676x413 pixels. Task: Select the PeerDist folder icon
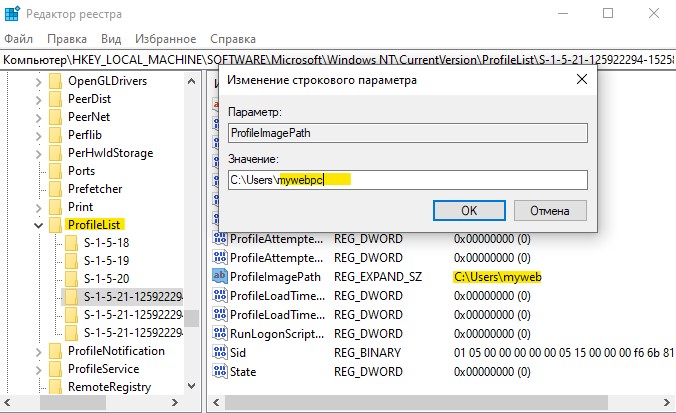click(56, 99)
